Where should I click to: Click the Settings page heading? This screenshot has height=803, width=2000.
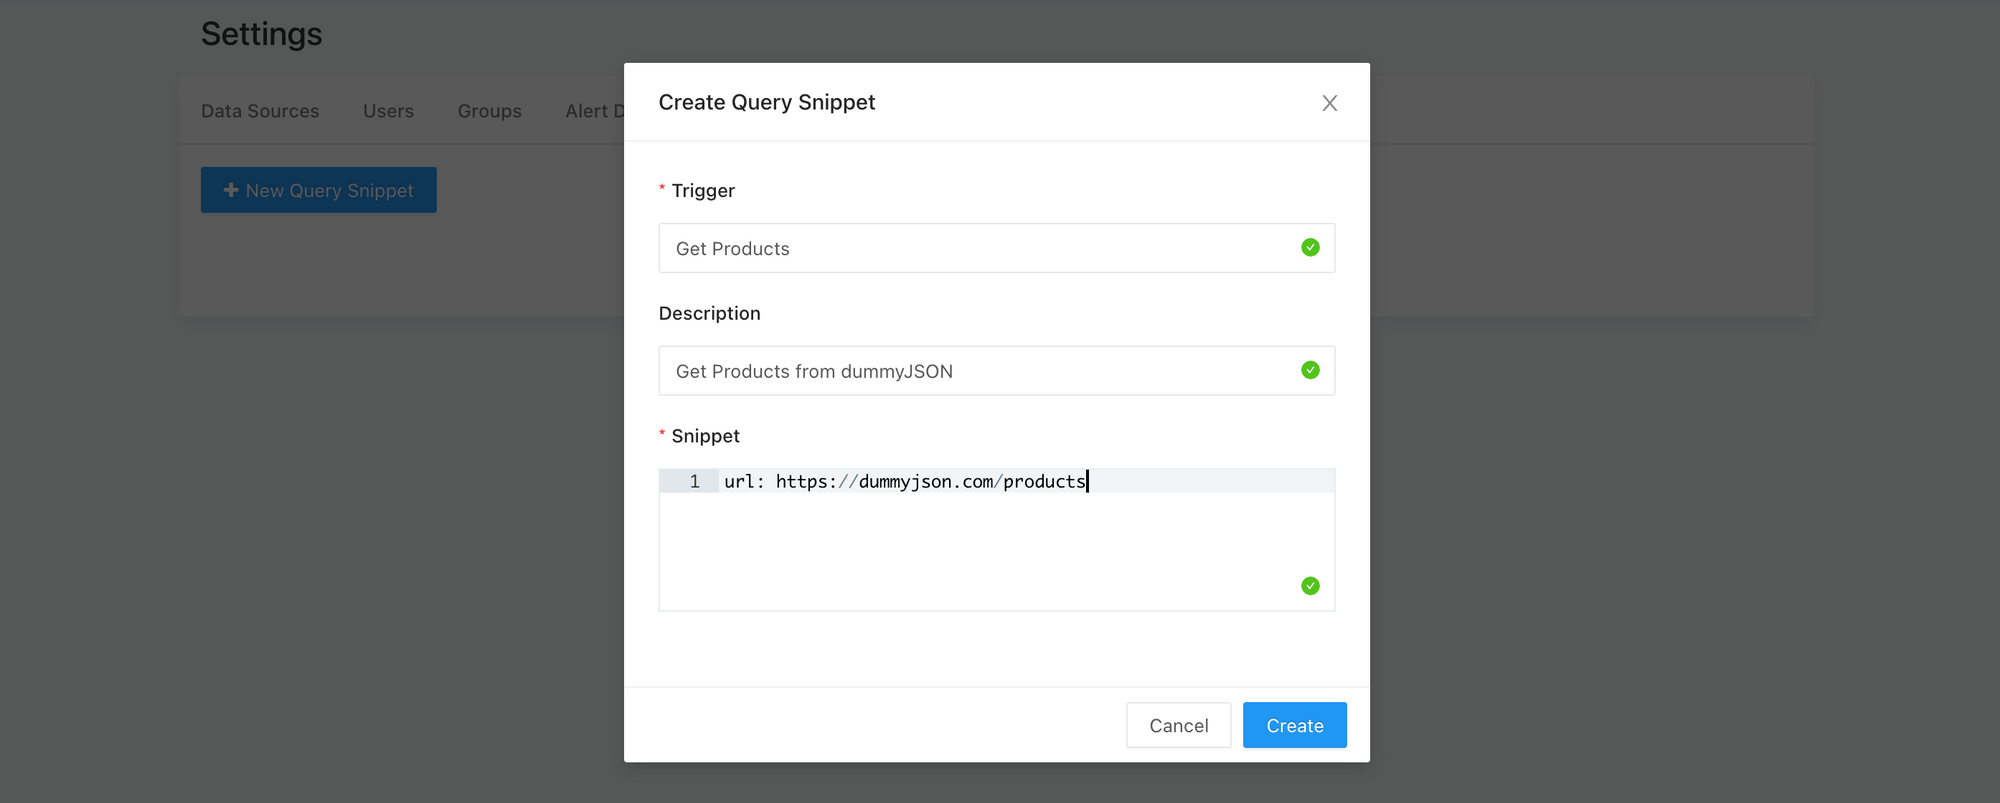point(261,34)
